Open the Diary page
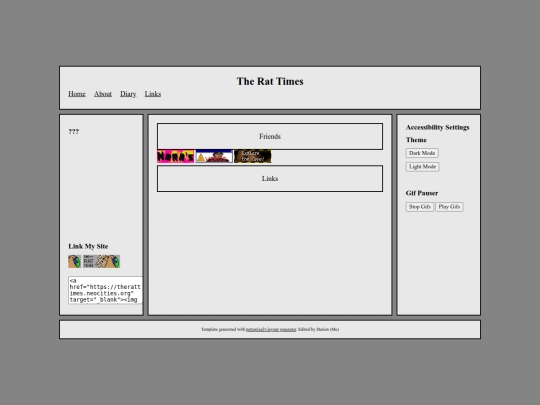The height and width of the screenshot is (405, 540). tap(128, 94)
